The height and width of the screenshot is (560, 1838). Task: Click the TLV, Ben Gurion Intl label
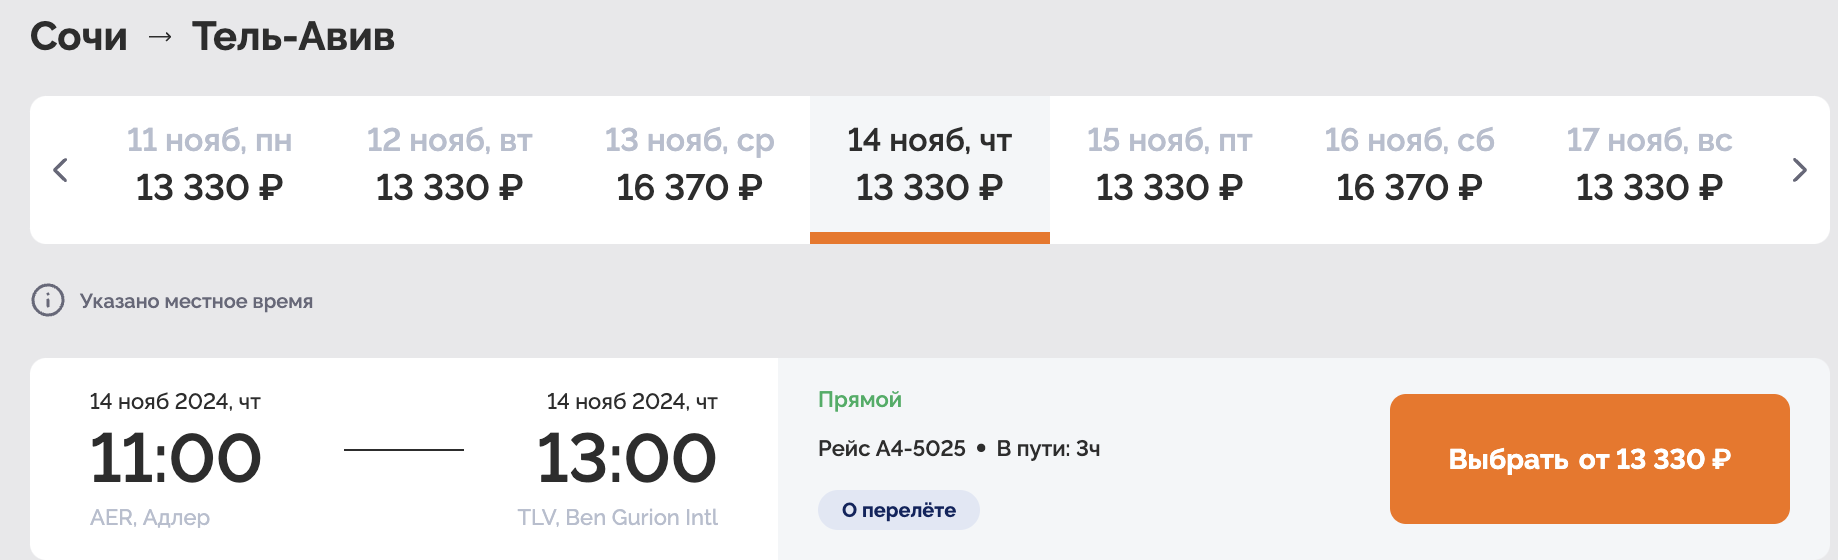(618, 517)
